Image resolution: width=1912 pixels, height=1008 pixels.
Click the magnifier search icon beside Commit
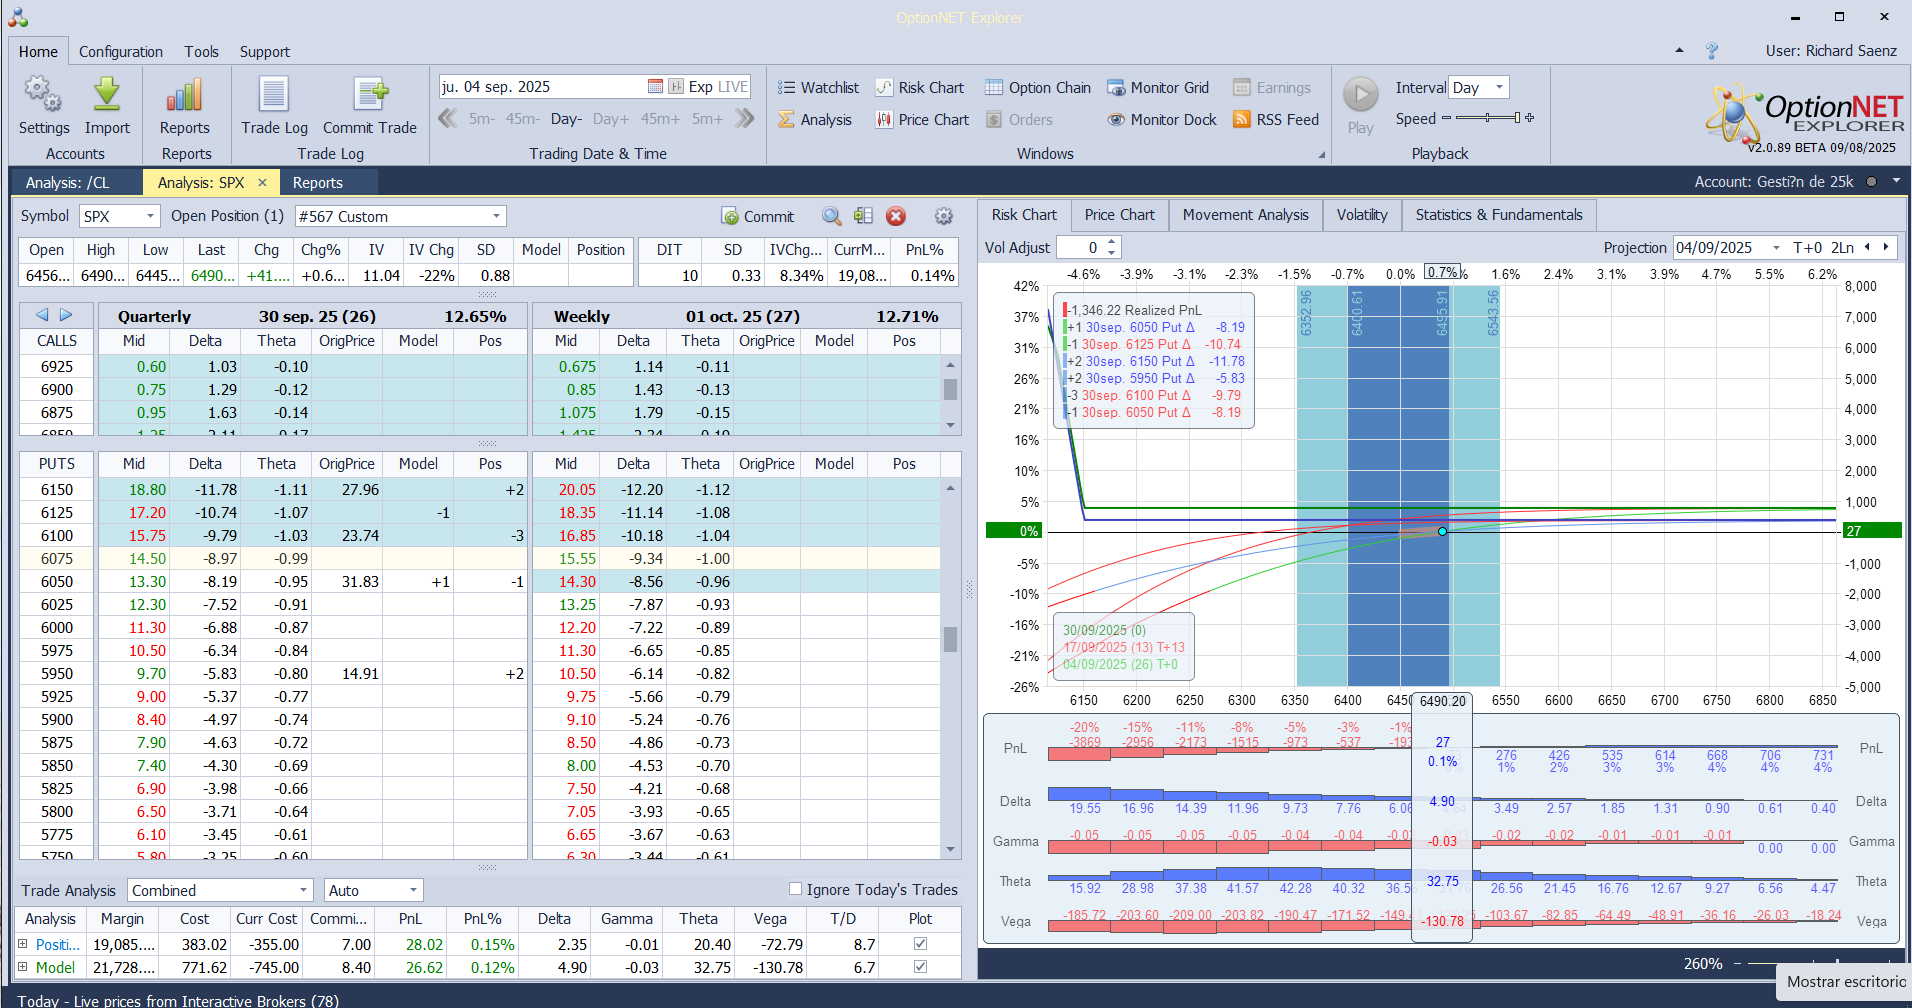click(832, 216)
